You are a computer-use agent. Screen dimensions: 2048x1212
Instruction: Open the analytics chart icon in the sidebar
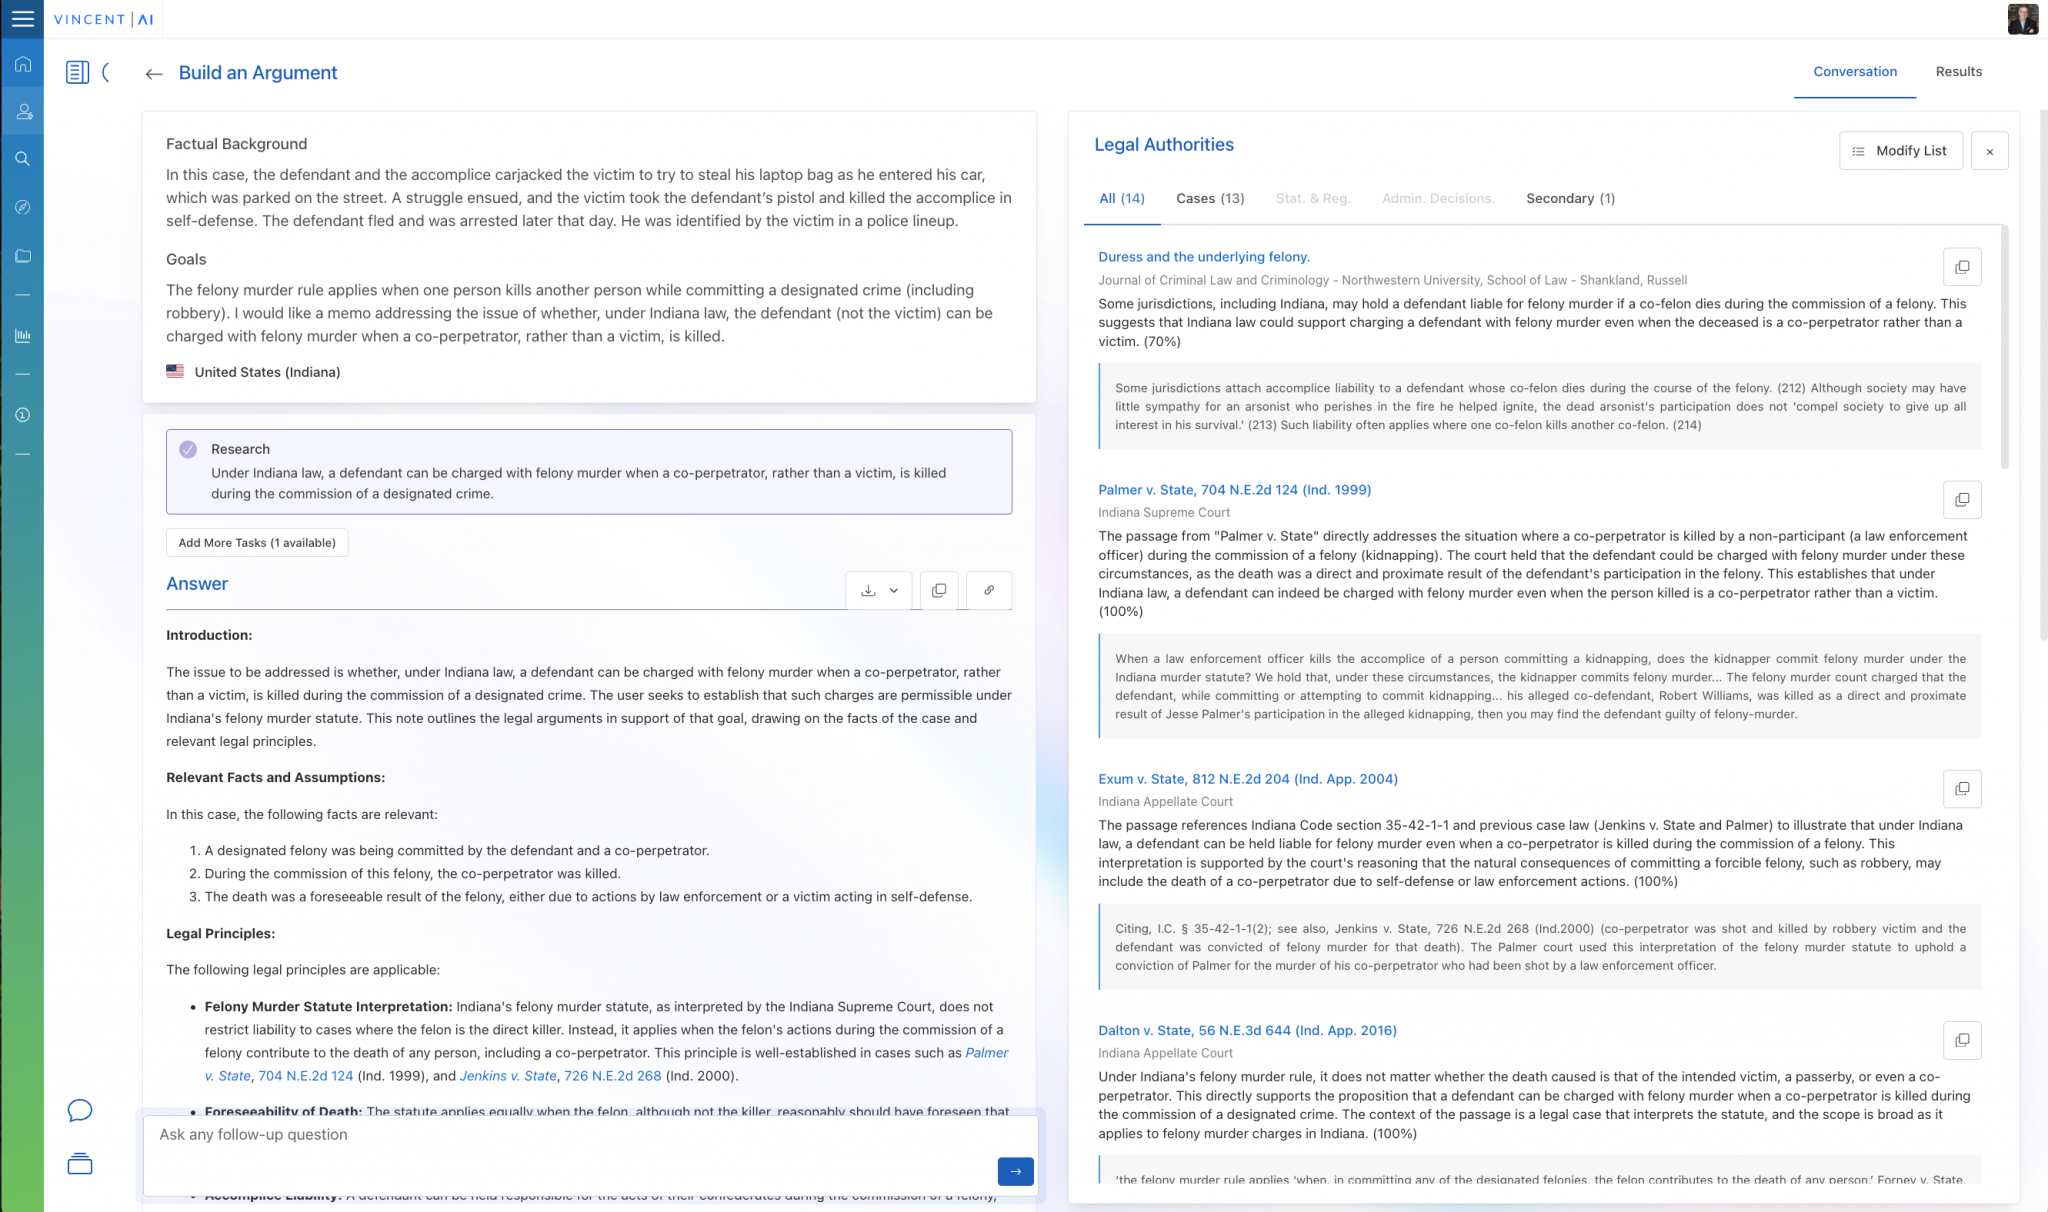[22, 336]
